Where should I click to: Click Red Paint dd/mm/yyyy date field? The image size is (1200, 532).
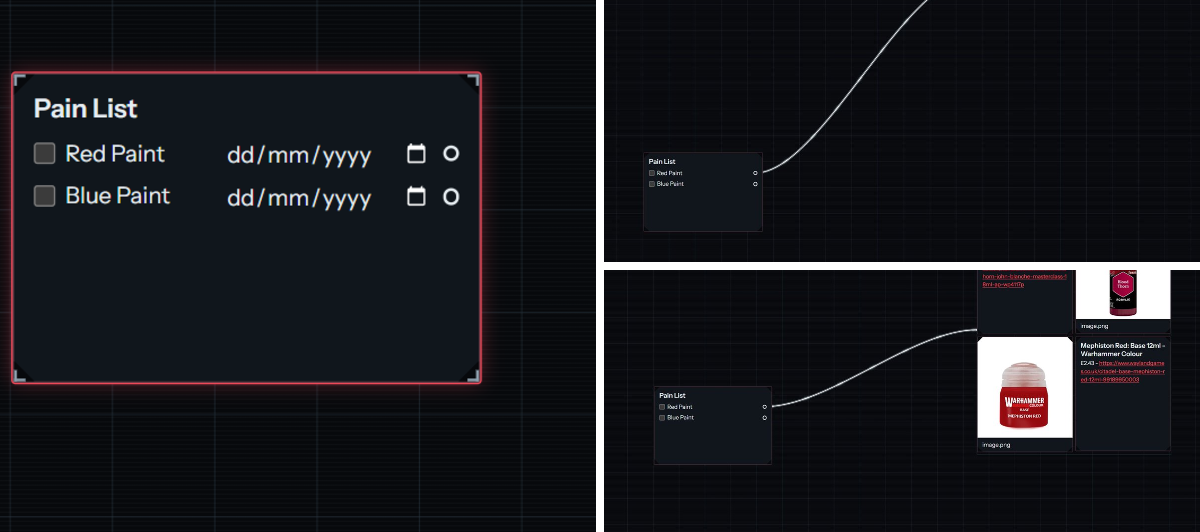point(299,155)
